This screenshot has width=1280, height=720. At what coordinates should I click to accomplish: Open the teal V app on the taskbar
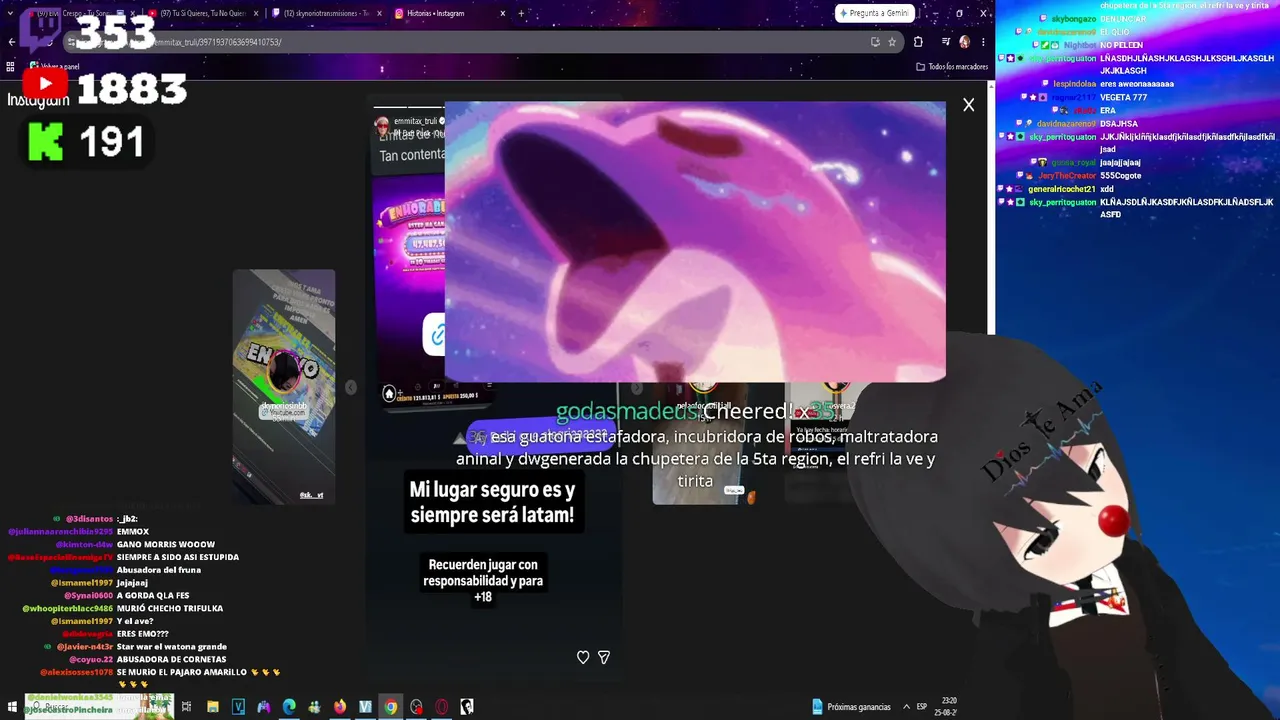pyautogui.click(x=365, y=707)
